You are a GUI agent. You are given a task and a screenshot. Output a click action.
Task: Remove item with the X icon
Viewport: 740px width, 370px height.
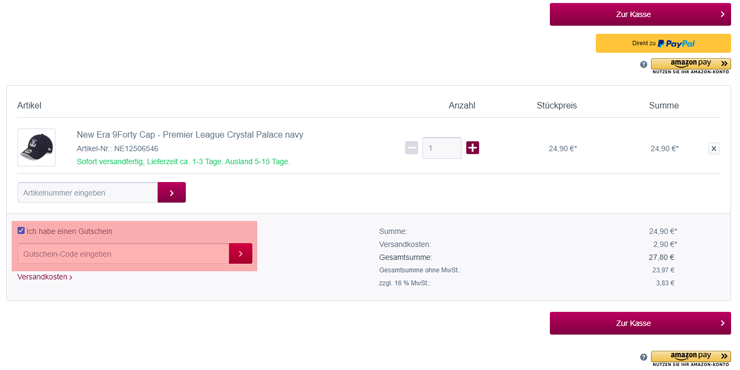(x=714, y=149)
